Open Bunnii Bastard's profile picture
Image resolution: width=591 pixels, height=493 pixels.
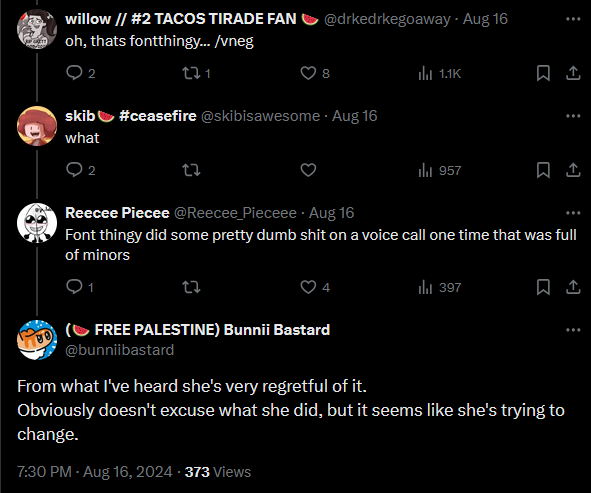(37, 340)
